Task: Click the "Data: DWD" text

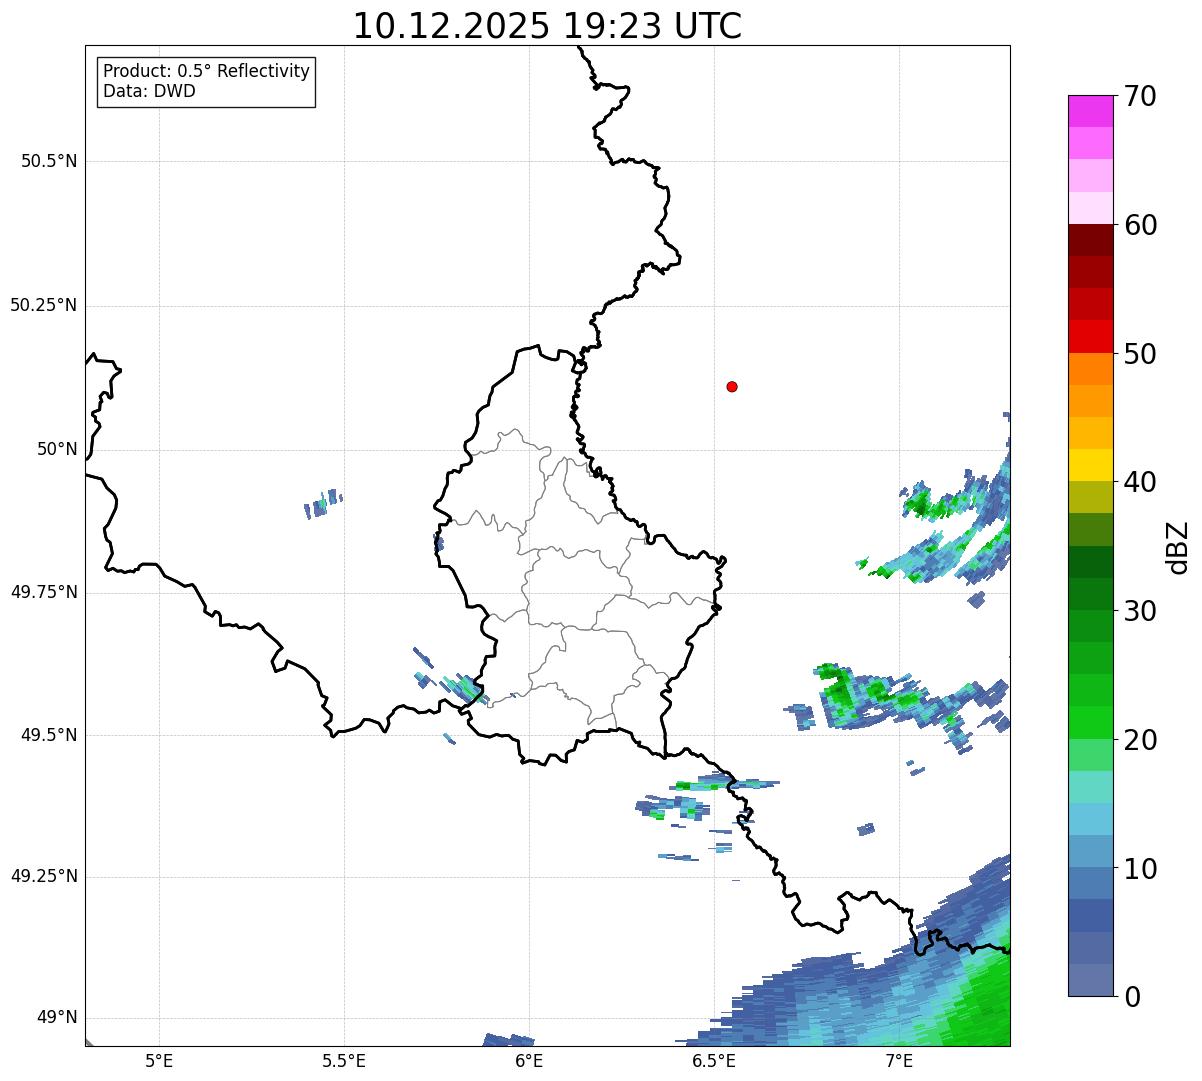Action: [x=149, y=91]
